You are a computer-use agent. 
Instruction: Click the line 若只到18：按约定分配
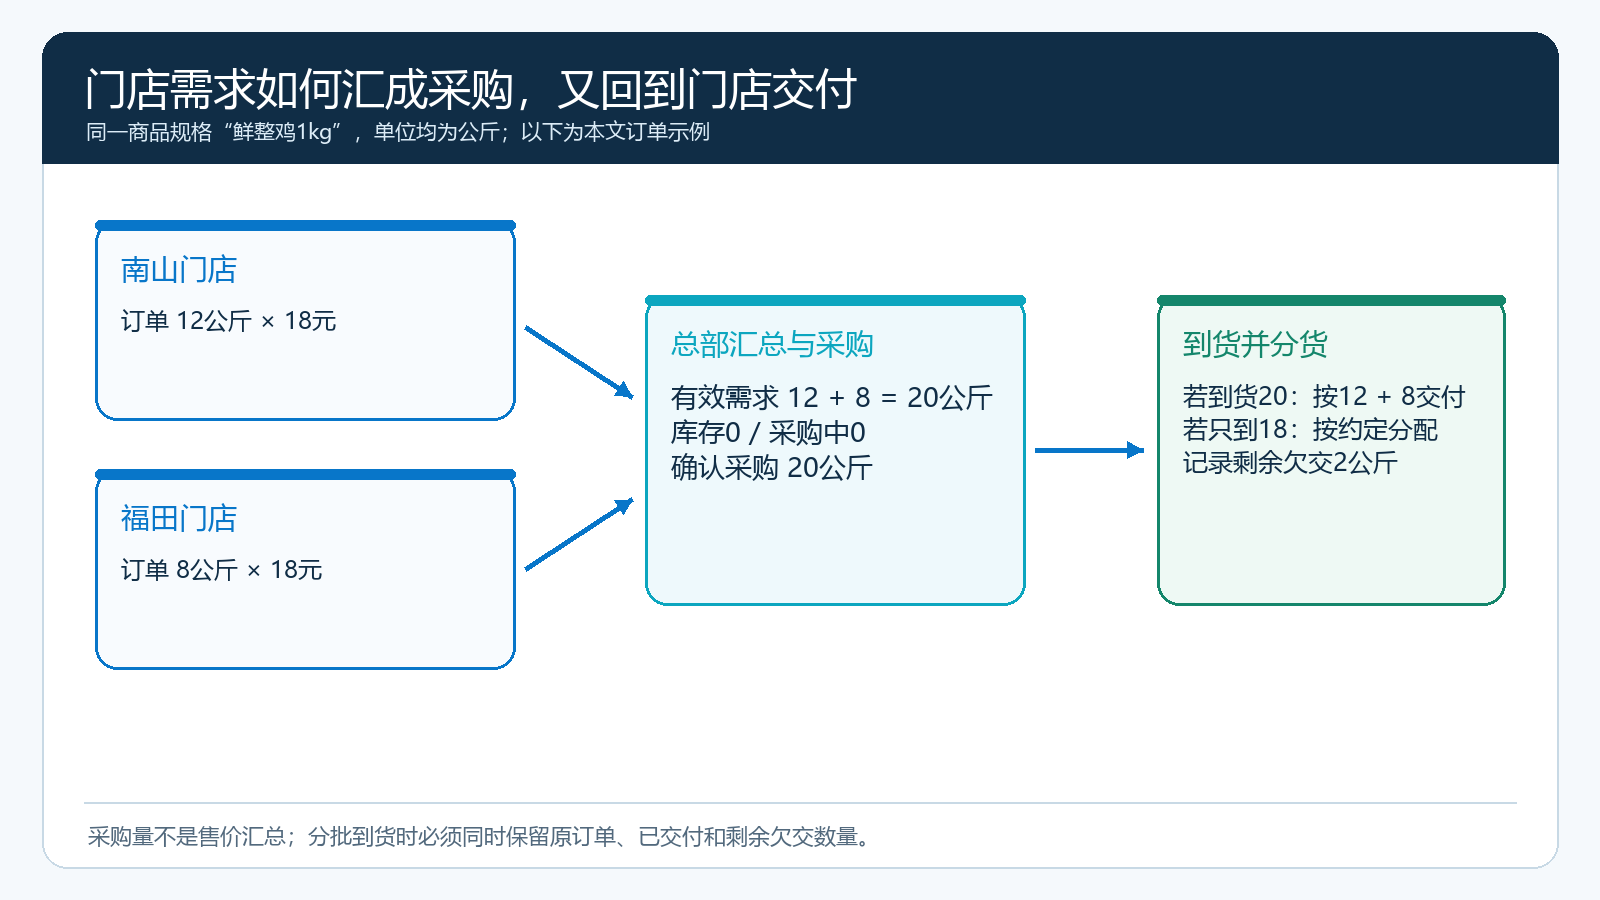[x=1310, y=430]
